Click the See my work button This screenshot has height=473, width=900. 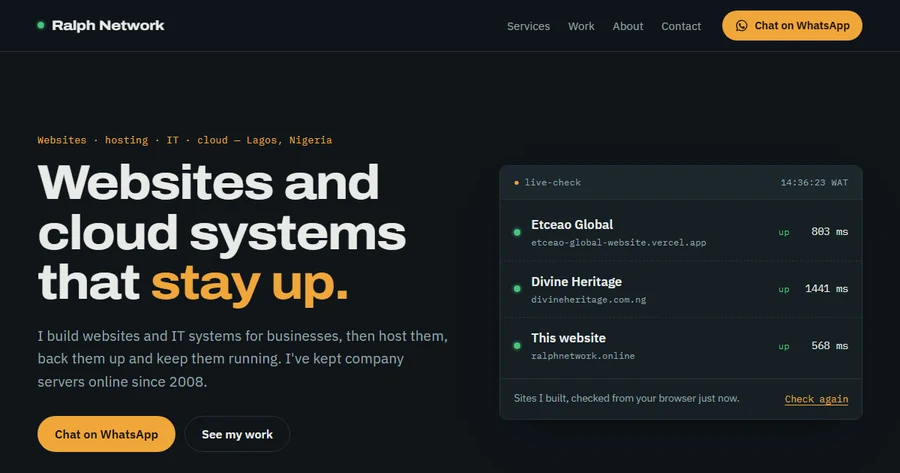pyautogui.click(x=237, y=434)
